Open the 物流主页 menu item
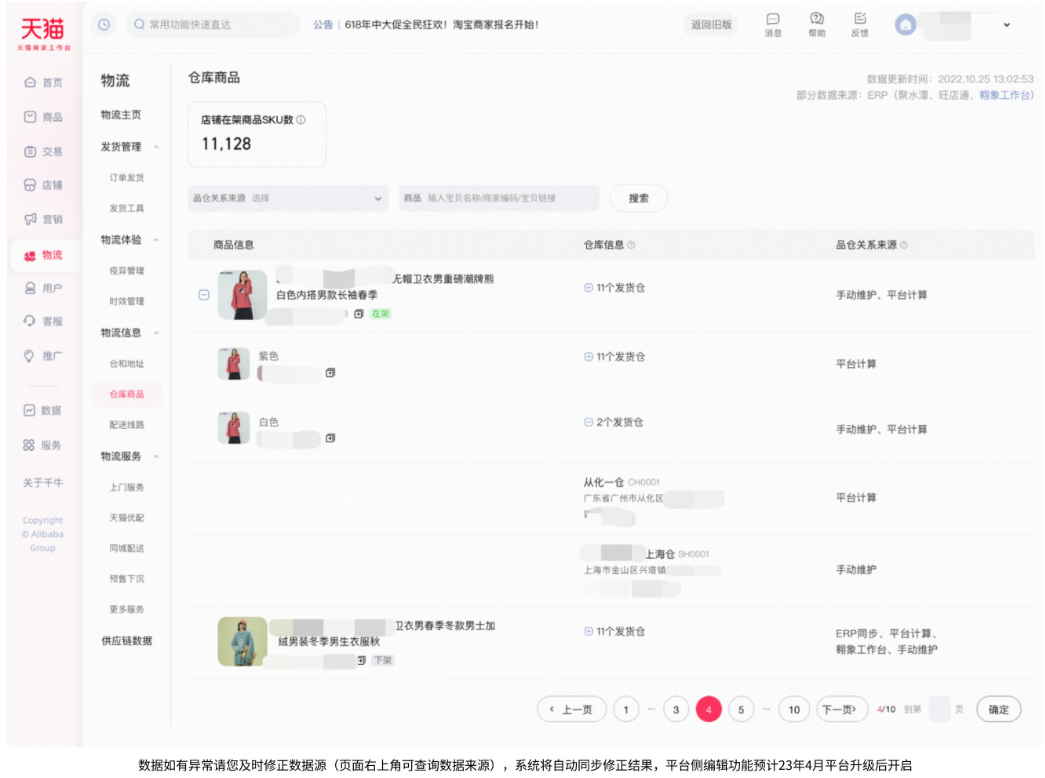This screenshot has width=1045, height=778. tap(122, 114)
